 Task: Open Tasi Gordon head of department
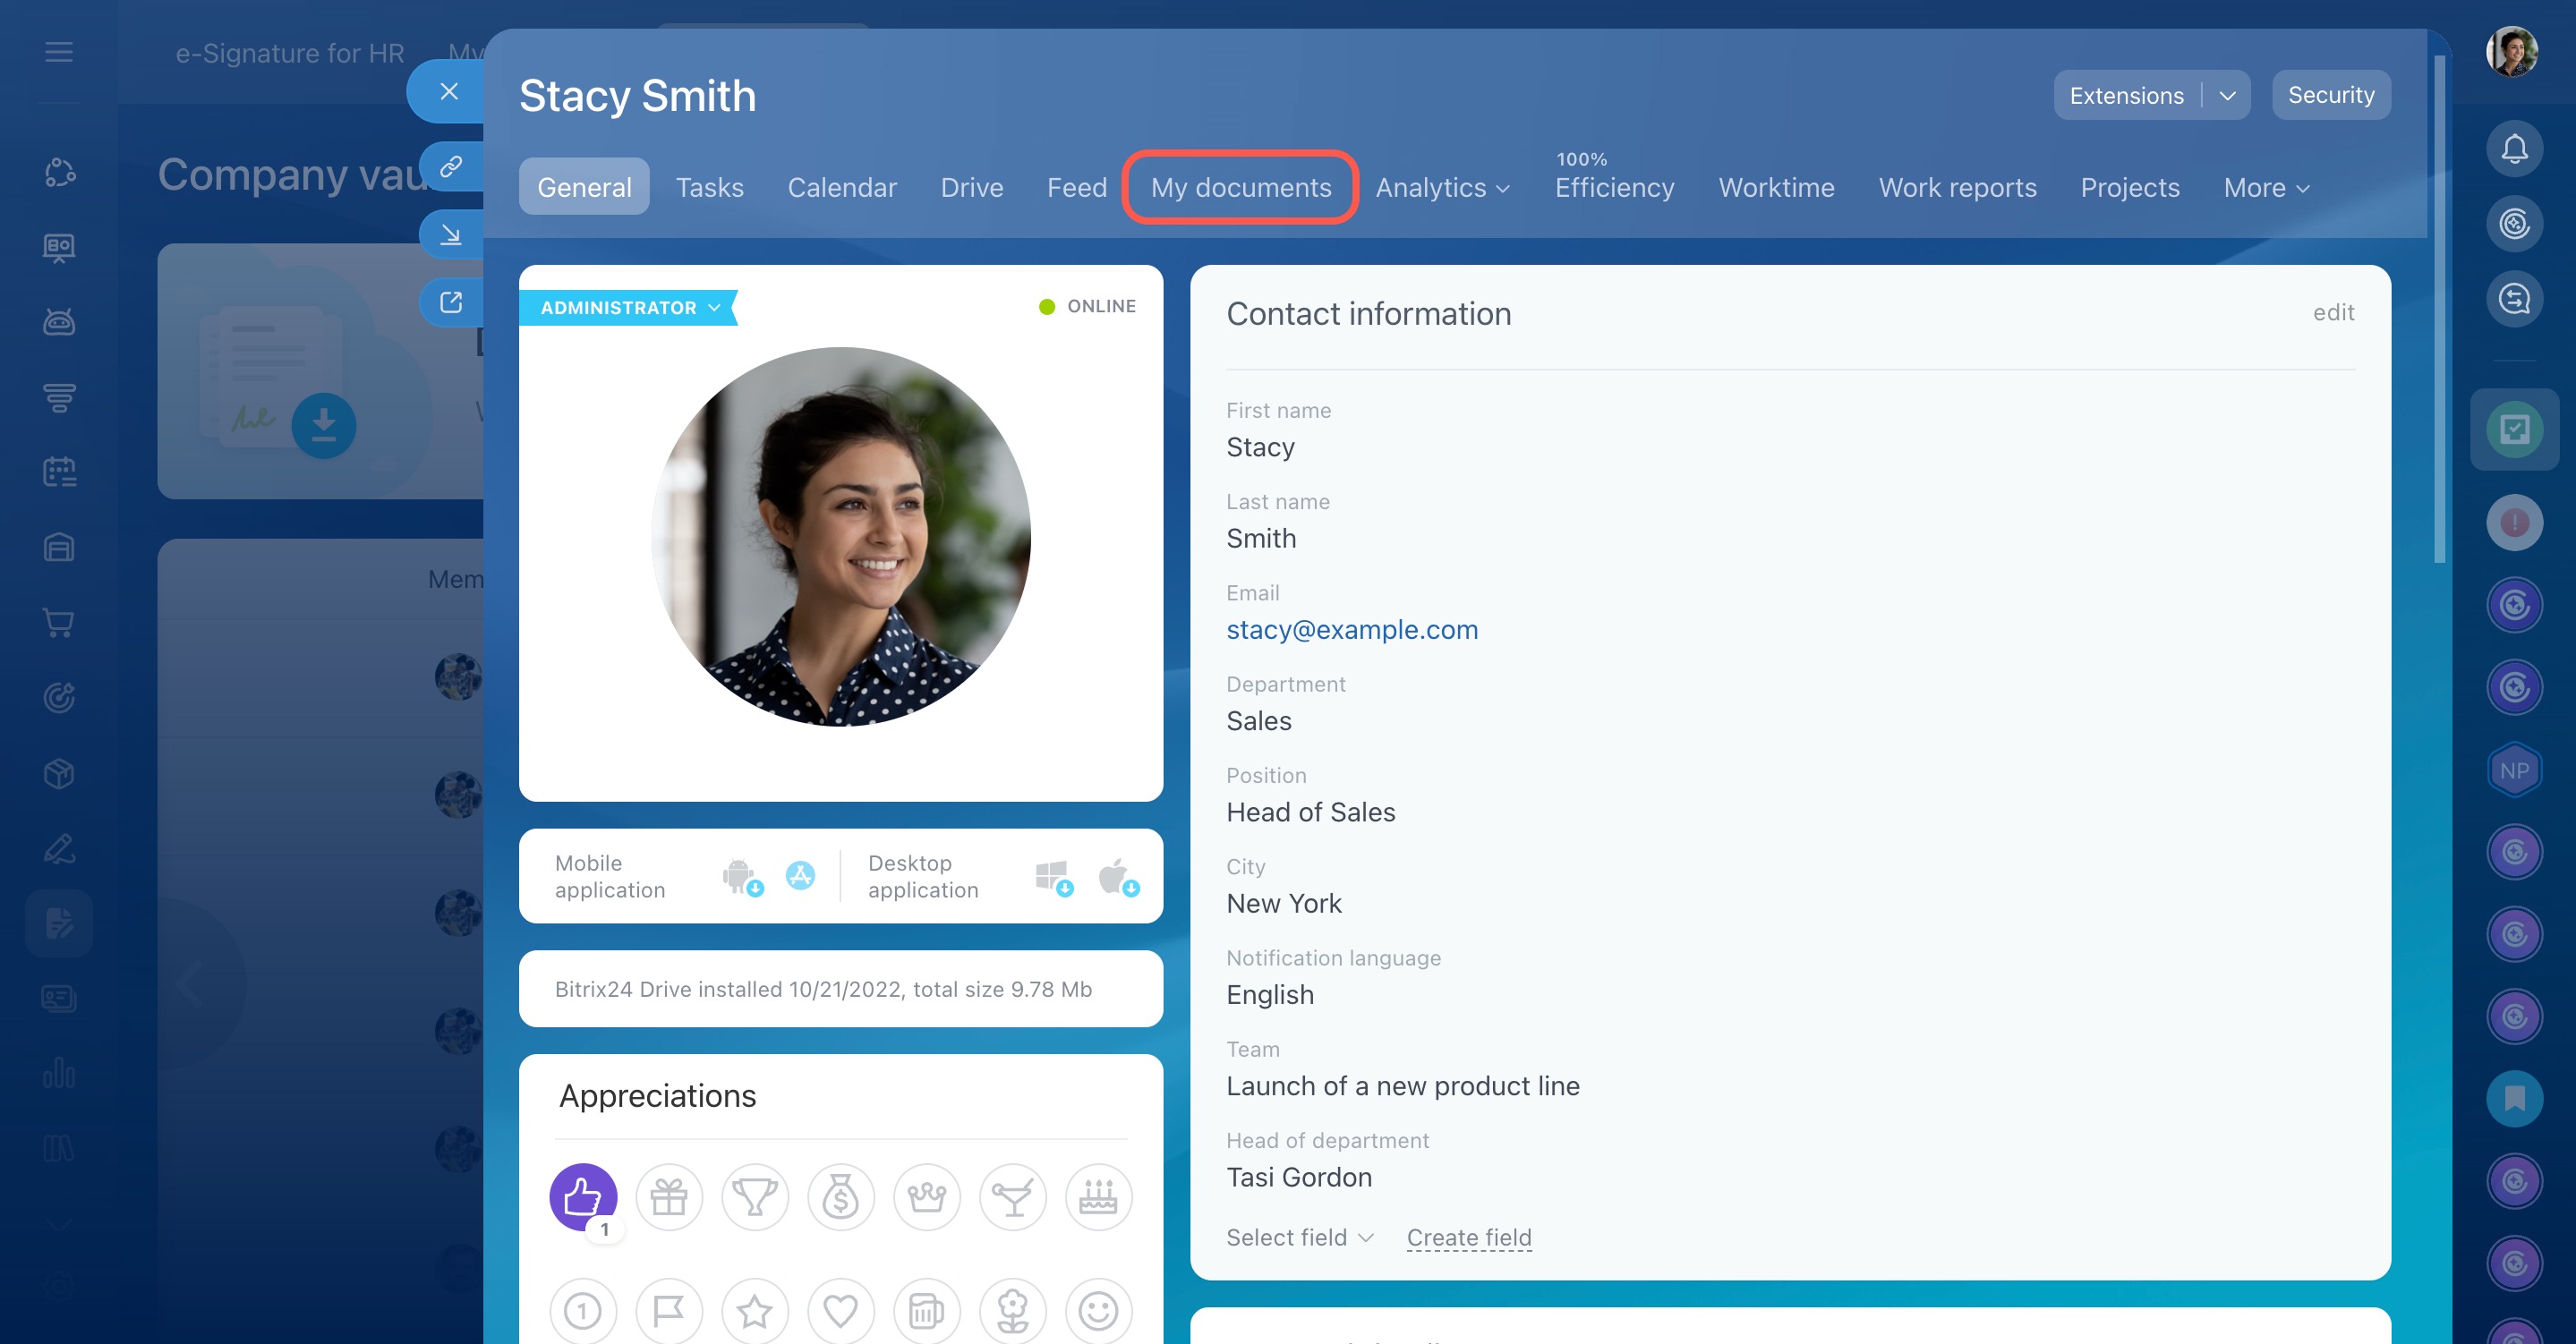point(1299,1176)
